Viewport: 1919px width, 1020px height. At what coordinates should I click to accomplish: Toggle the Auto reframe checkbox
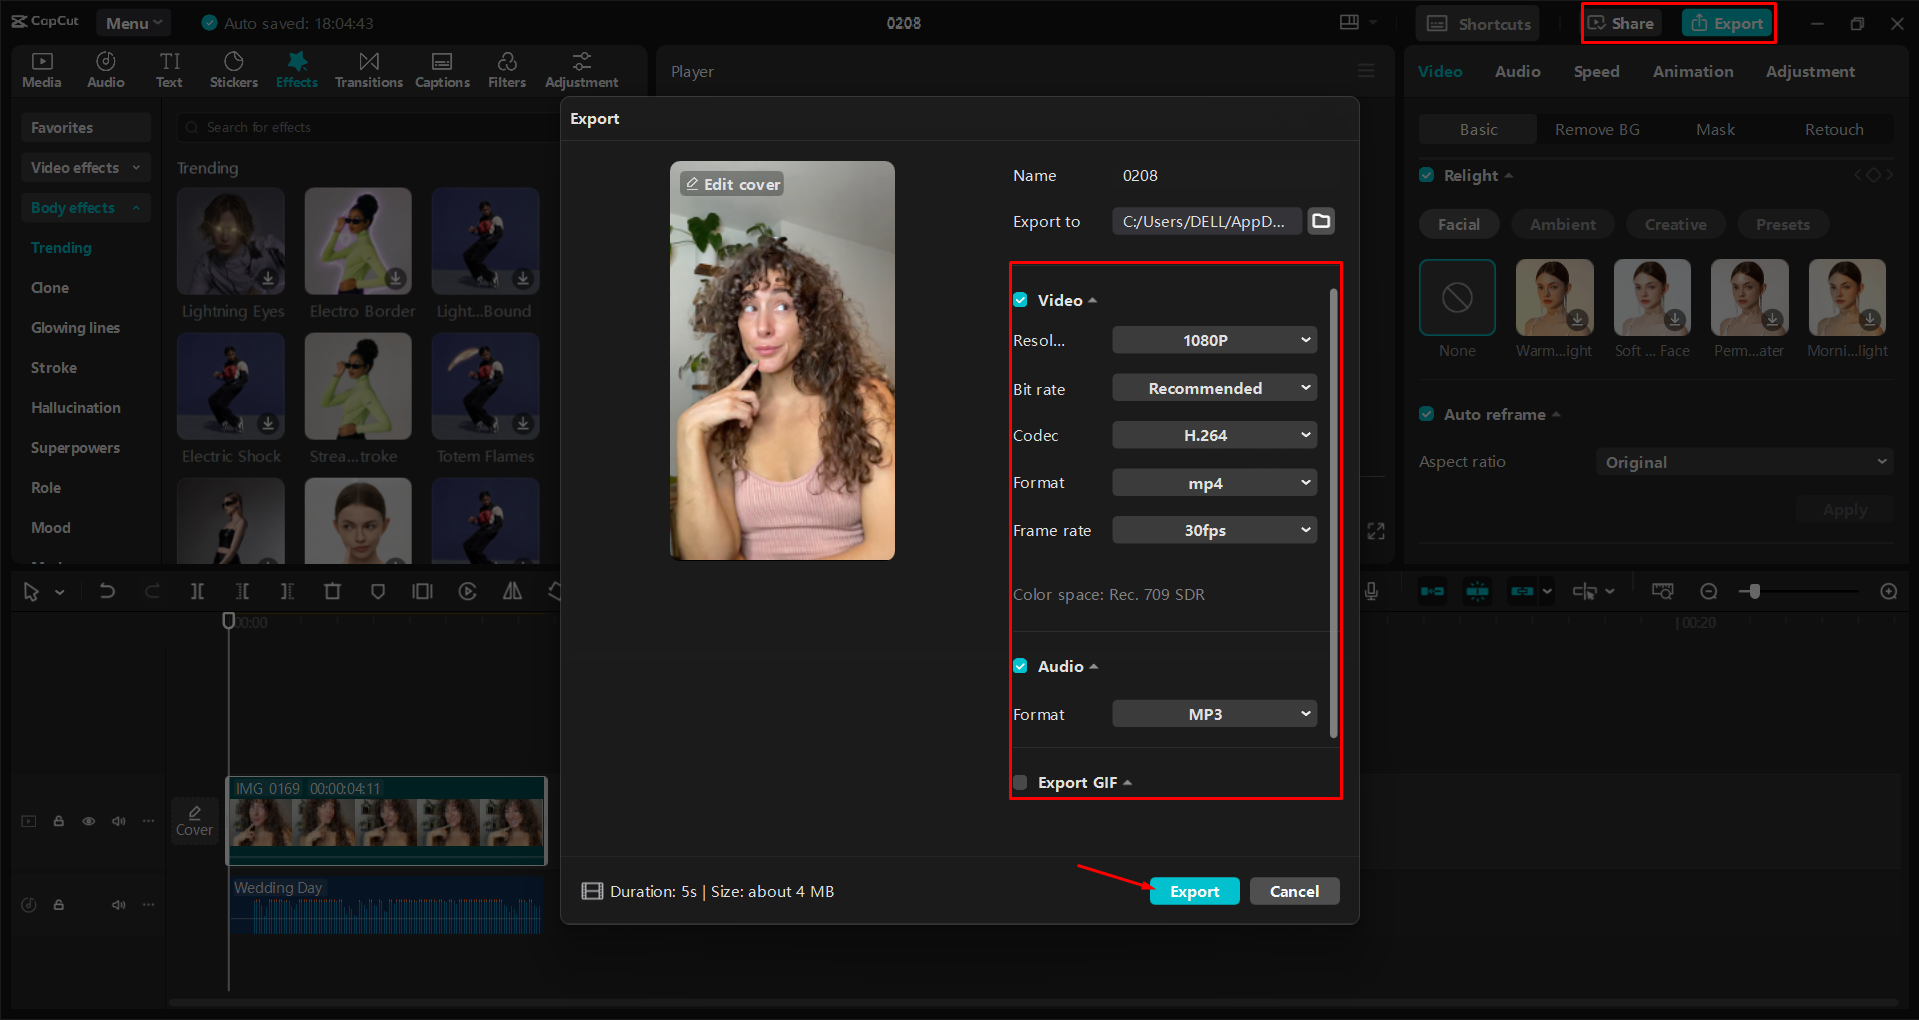[x=1426, y=414]
